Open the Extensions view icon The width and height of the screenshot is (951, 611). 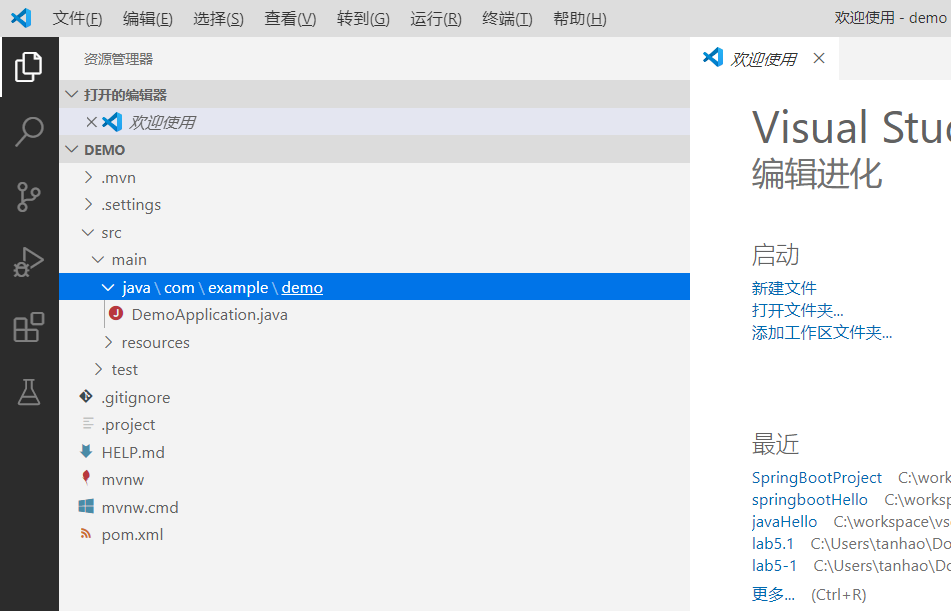click(x=29, y=328)
